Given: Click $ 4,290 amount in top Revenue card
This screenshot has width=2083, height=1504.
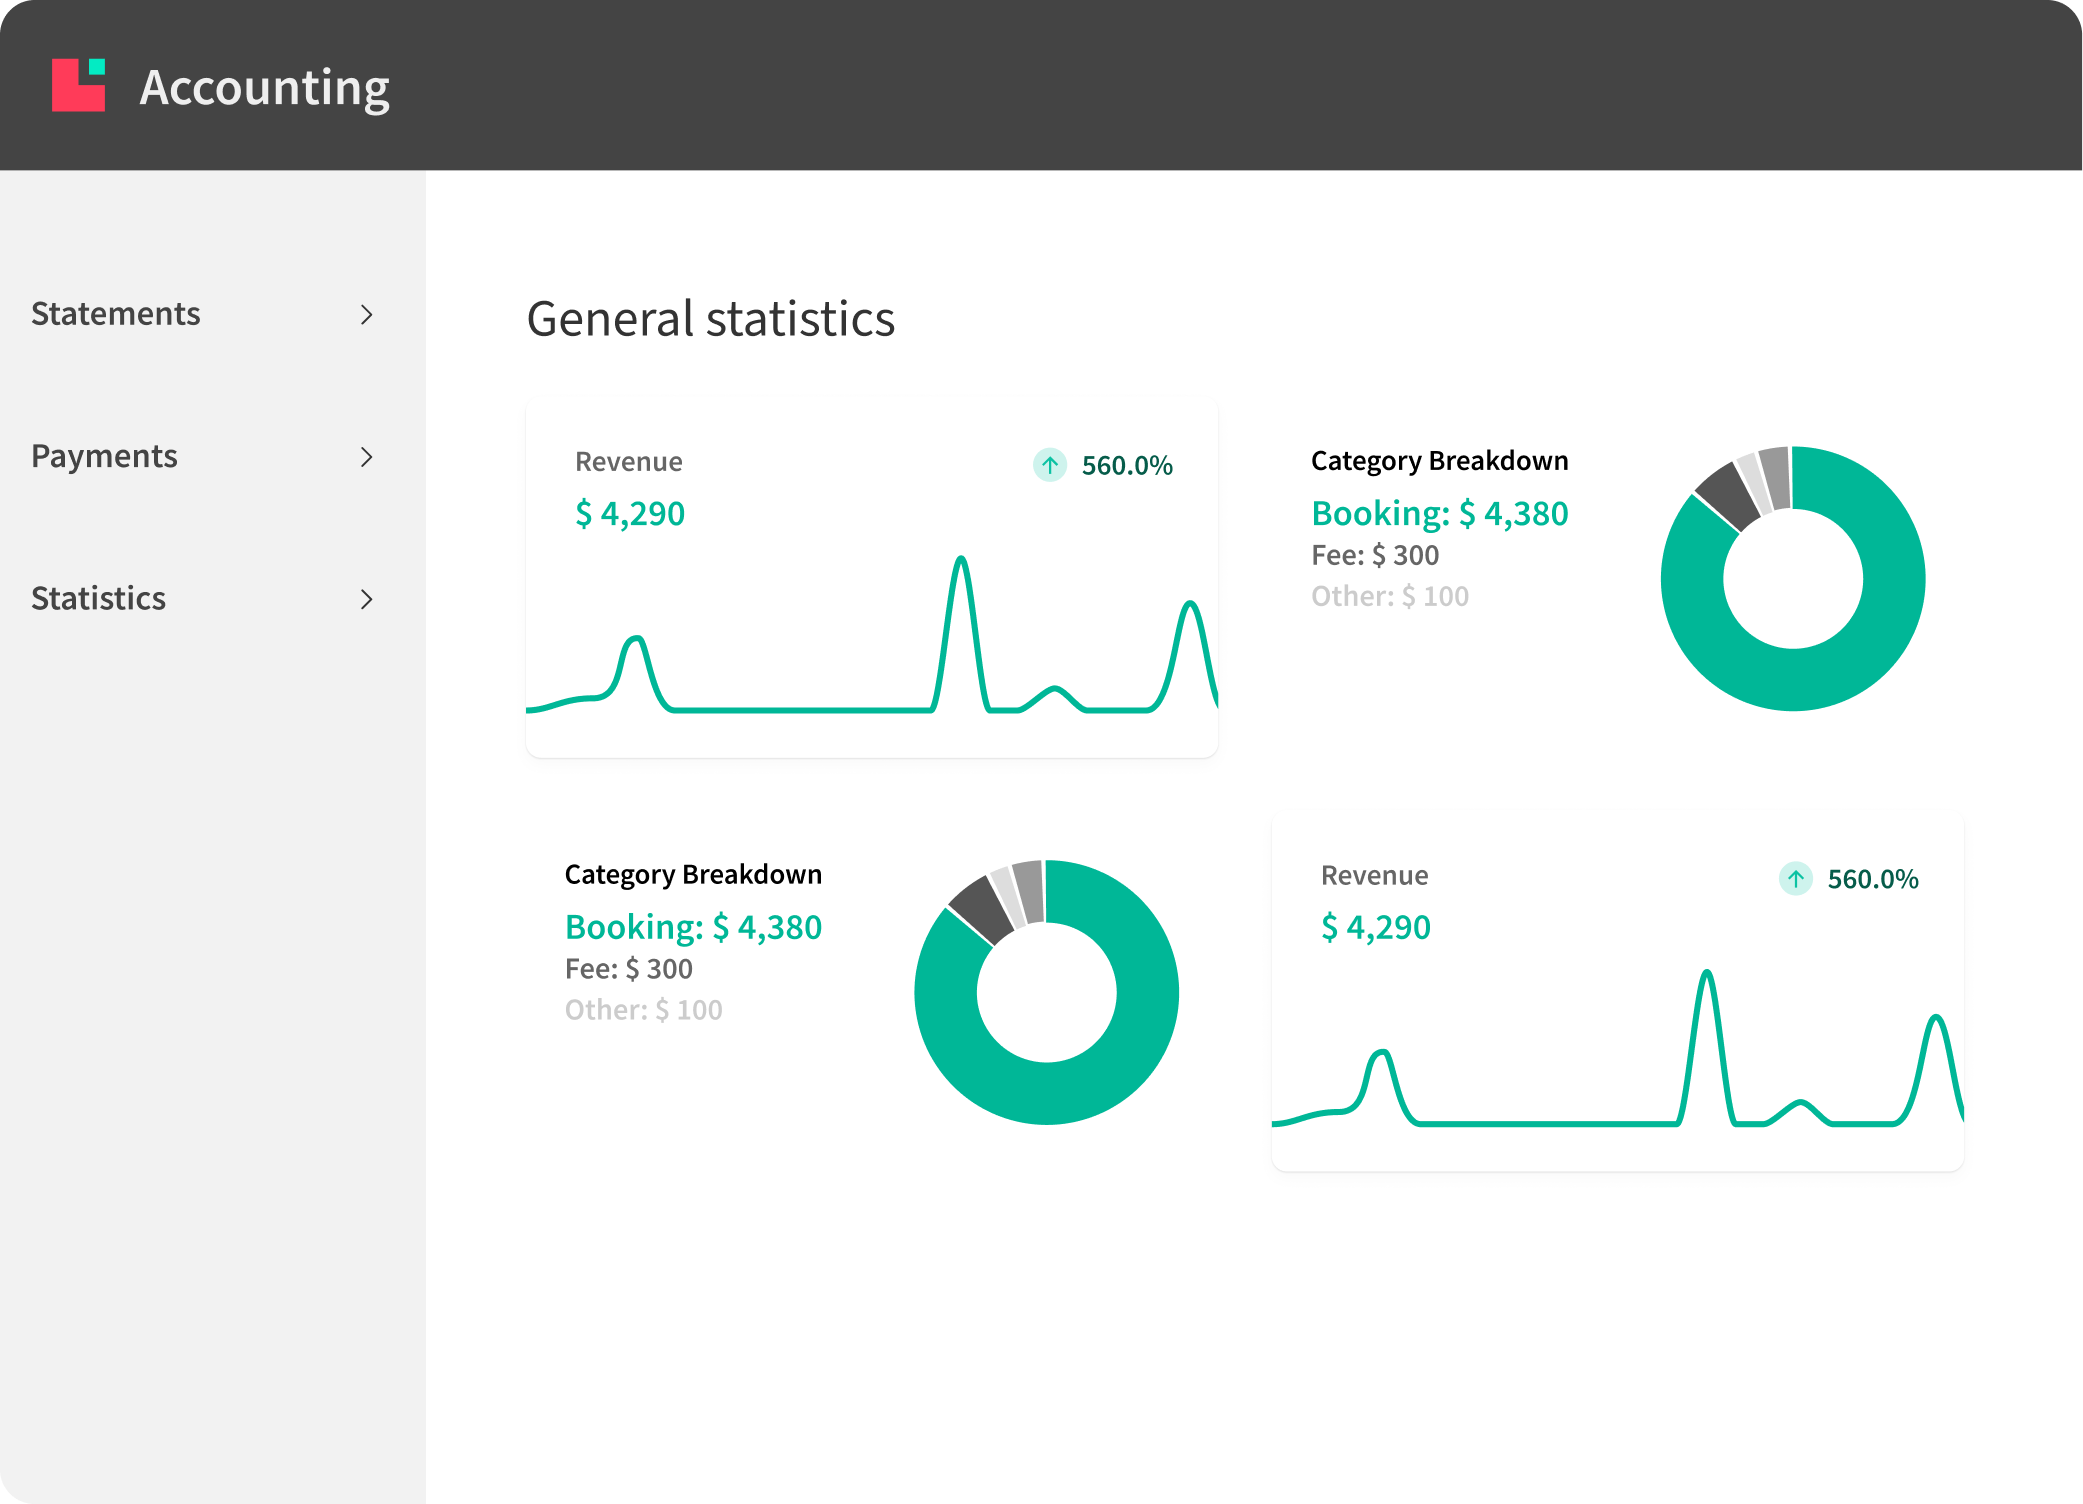Looking at the screenshot, I should (630, 513).
